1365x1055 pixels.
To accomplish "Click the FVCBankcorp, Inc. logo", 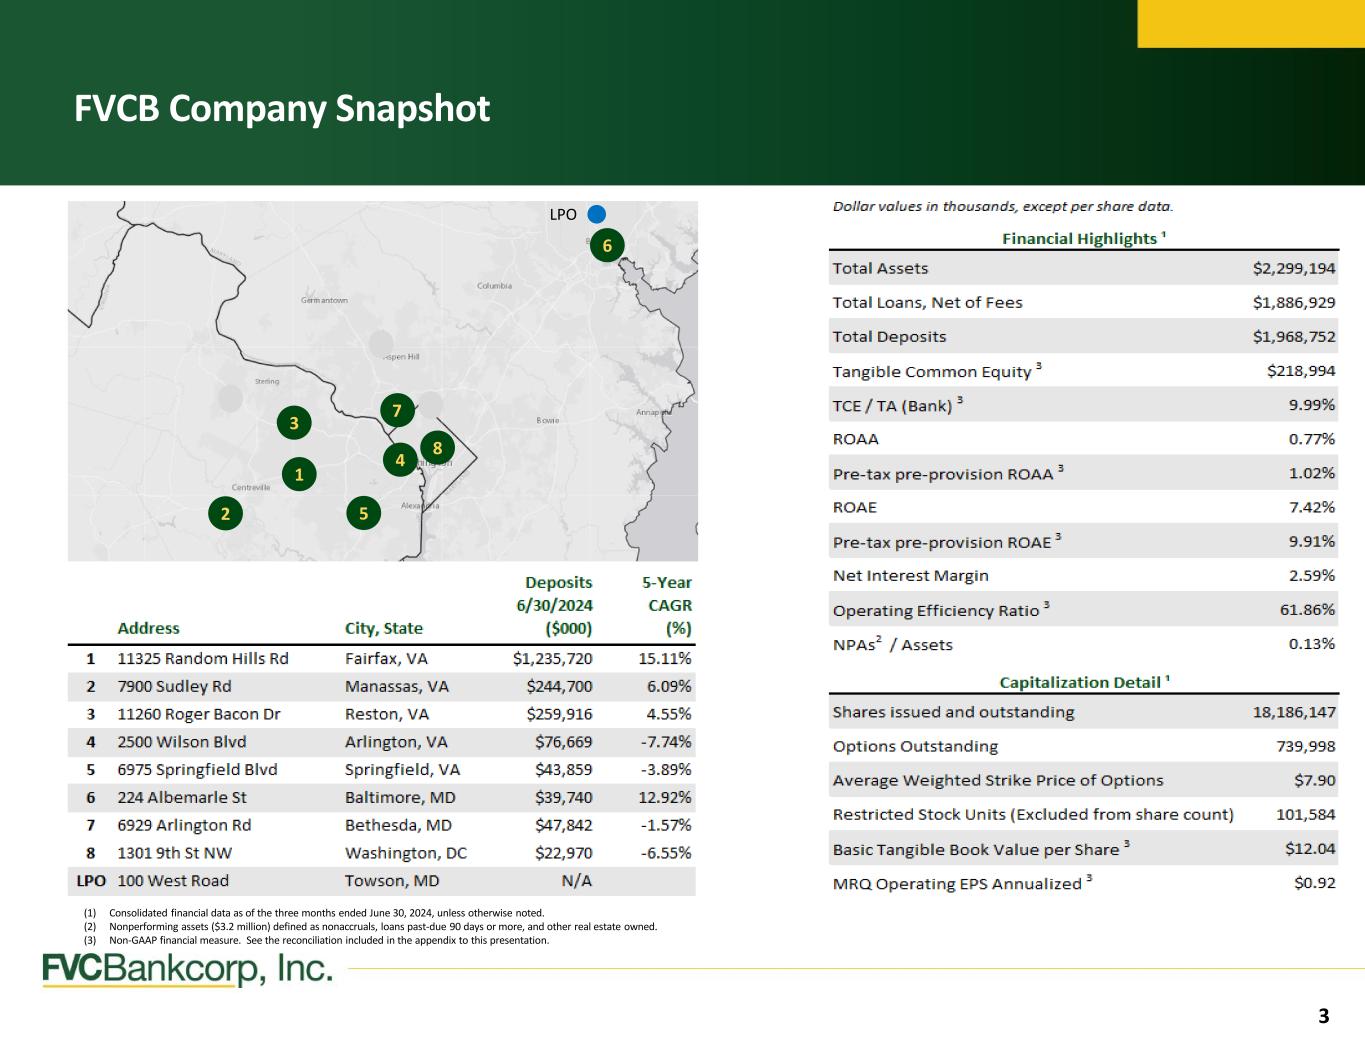I will coord(187,969).
